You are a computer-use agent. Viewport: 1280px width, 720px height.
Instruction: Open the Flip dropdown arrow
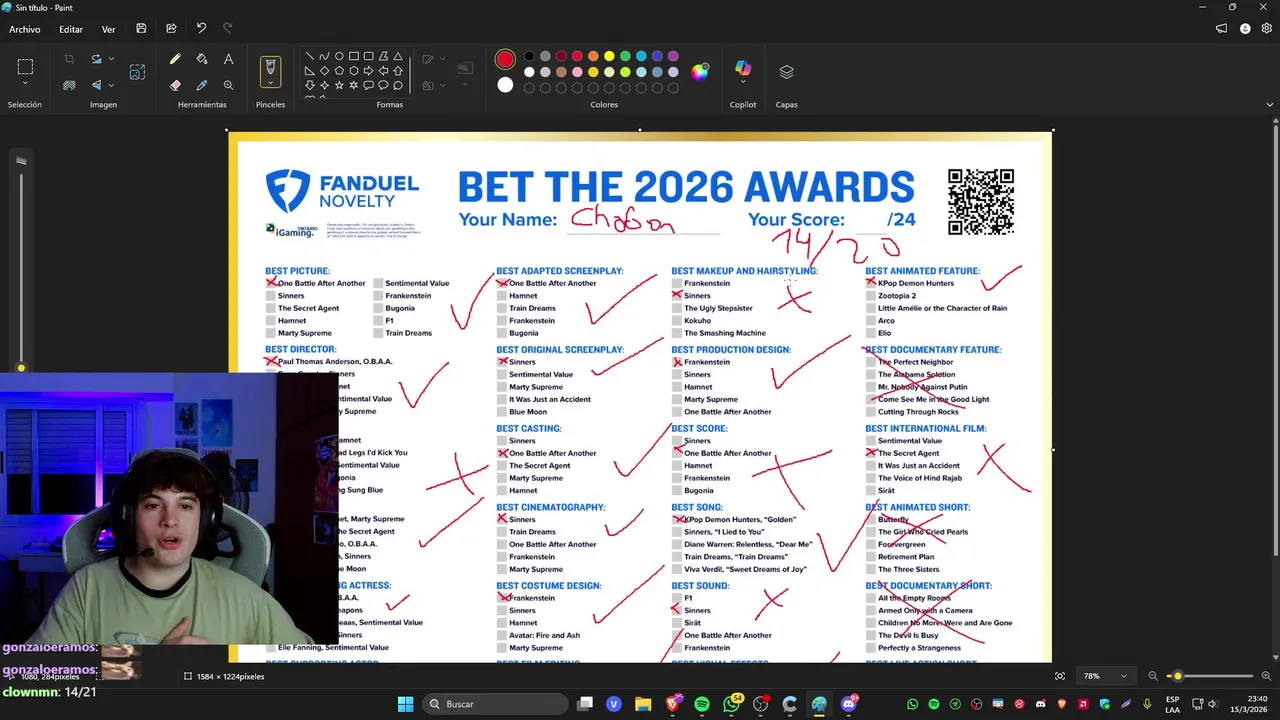(x=111, y=86)
